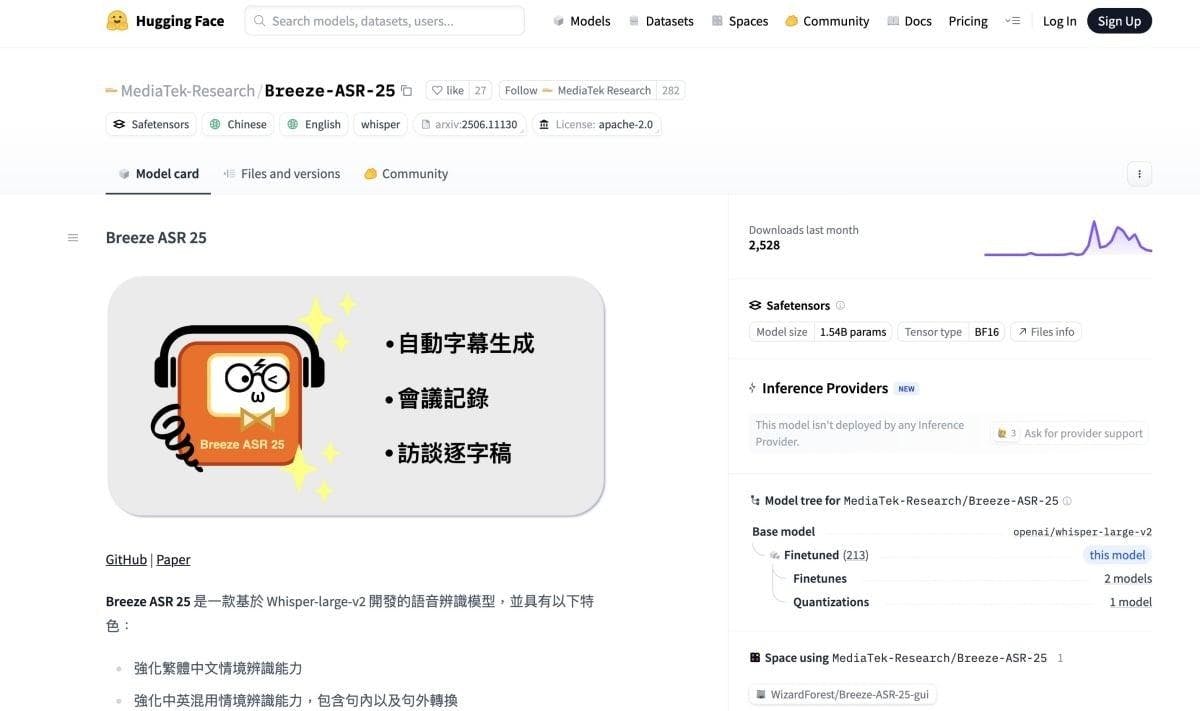Like the Breeze-ASR-25 model

click(447, 90)
